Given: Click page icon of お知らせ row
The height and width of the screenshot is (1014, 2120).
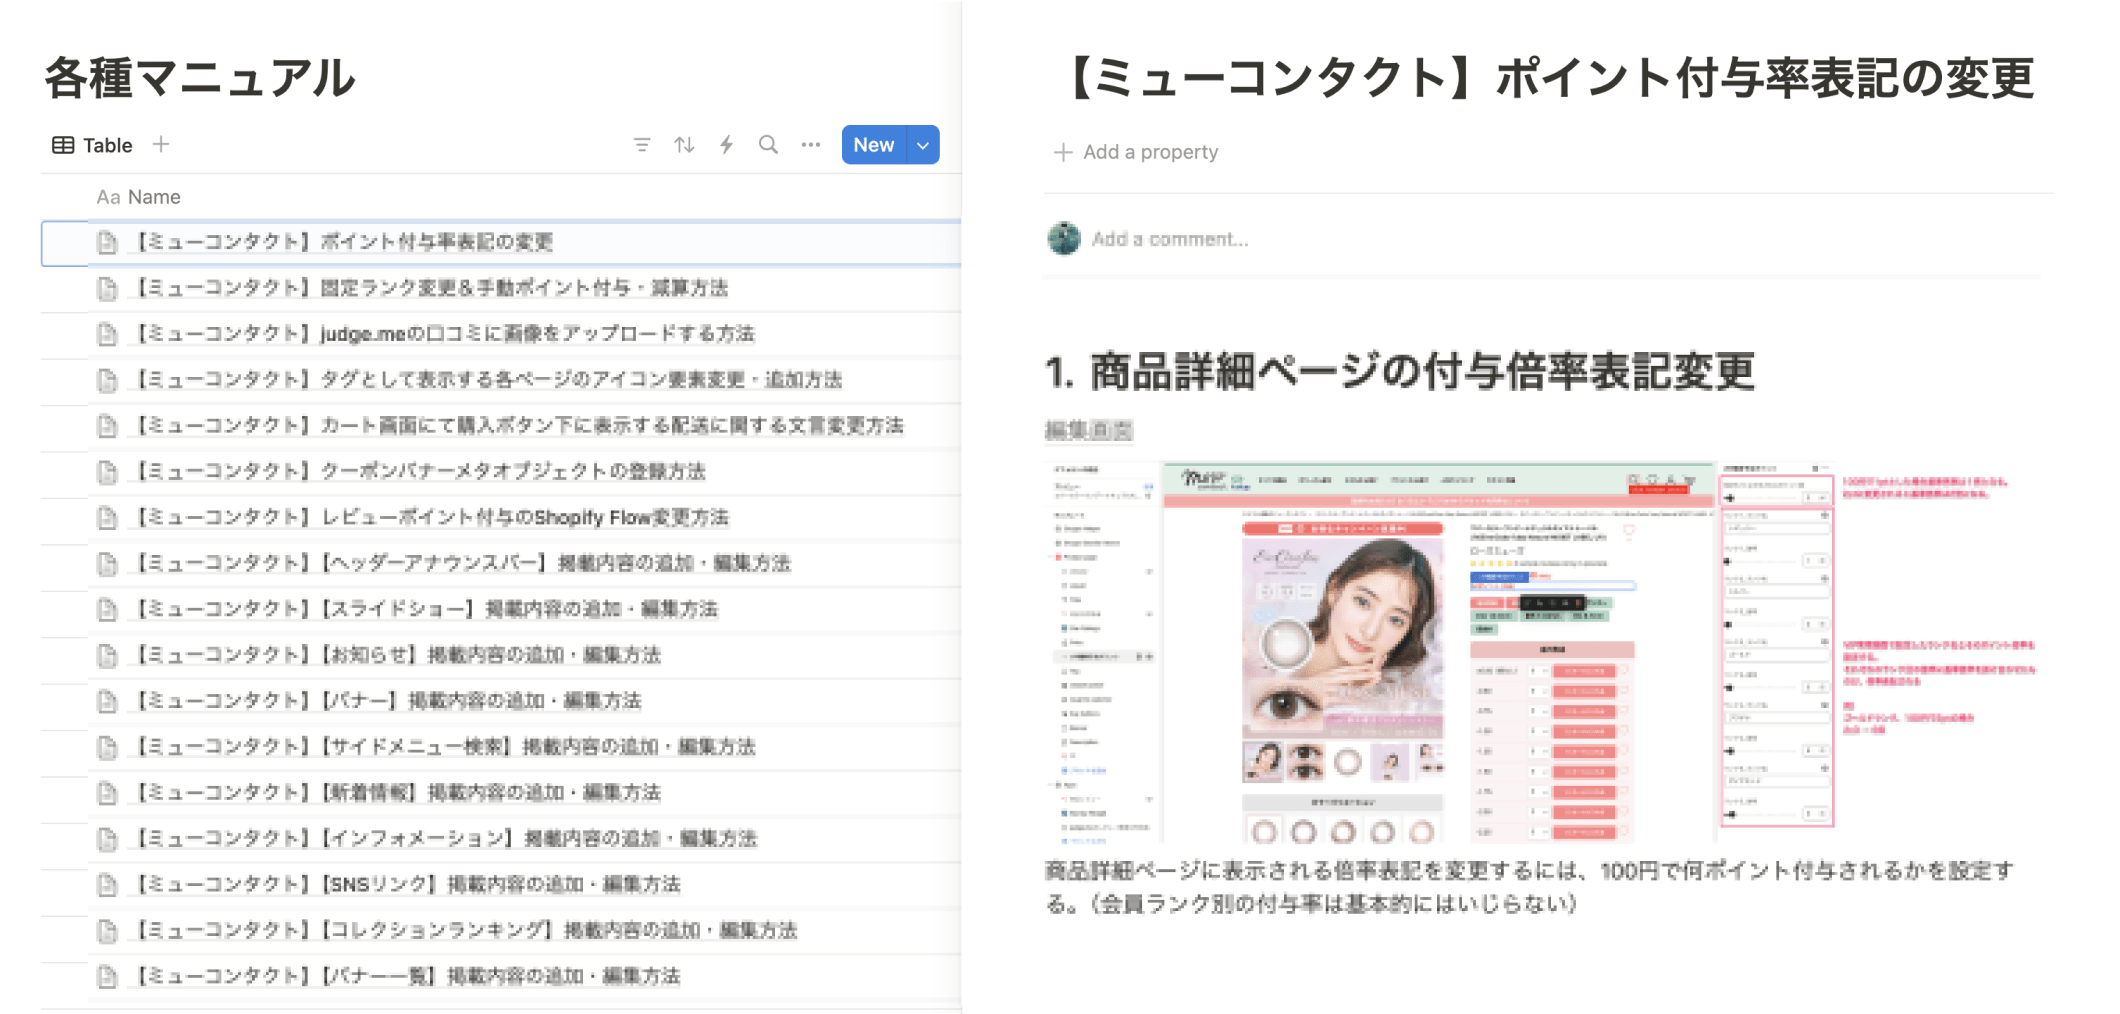Looking at the screenshot, I should (107, 655).
